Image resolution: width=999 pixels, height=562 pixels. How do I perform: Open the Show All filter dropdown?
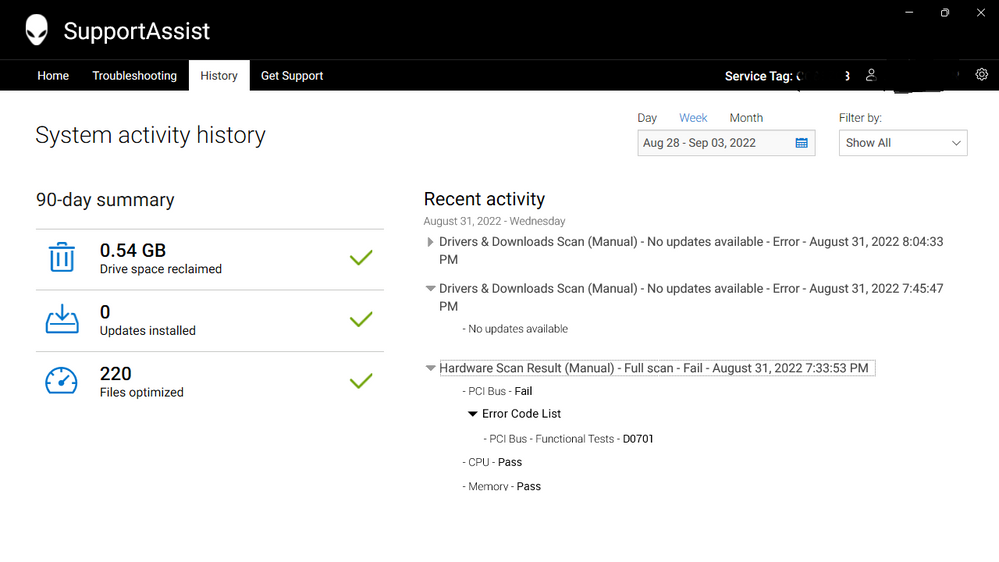coord(903,143)
